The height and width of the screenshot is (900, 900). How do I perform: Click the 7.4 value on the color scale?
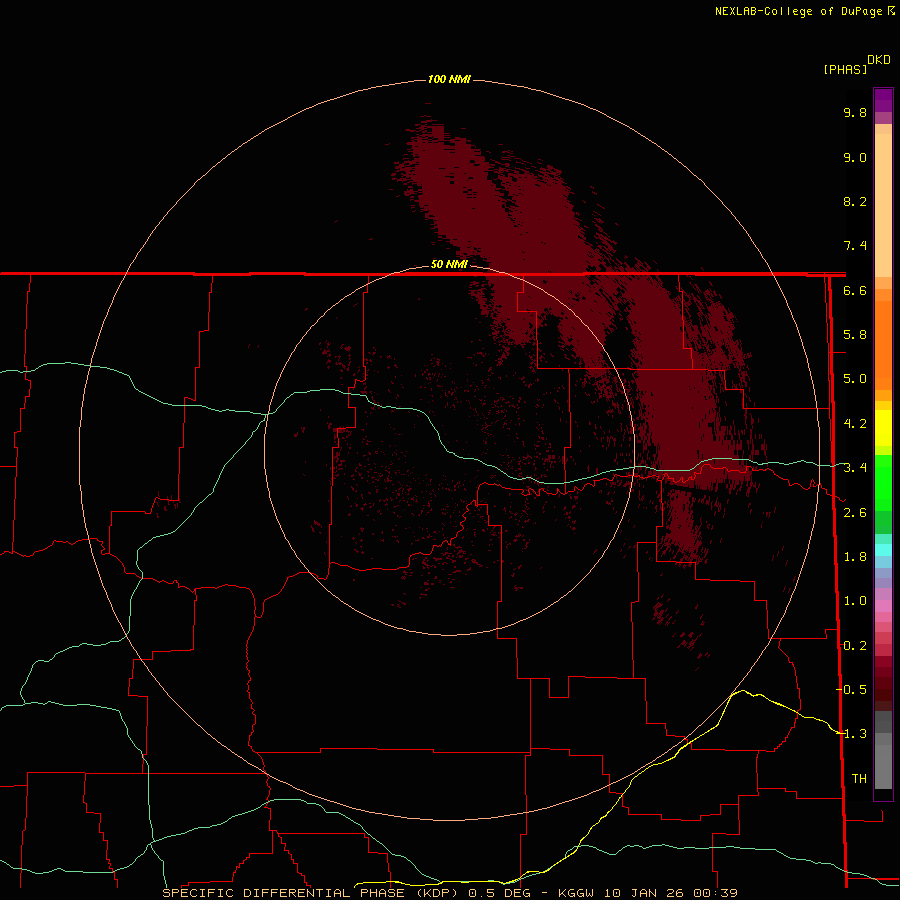(855, 246)
